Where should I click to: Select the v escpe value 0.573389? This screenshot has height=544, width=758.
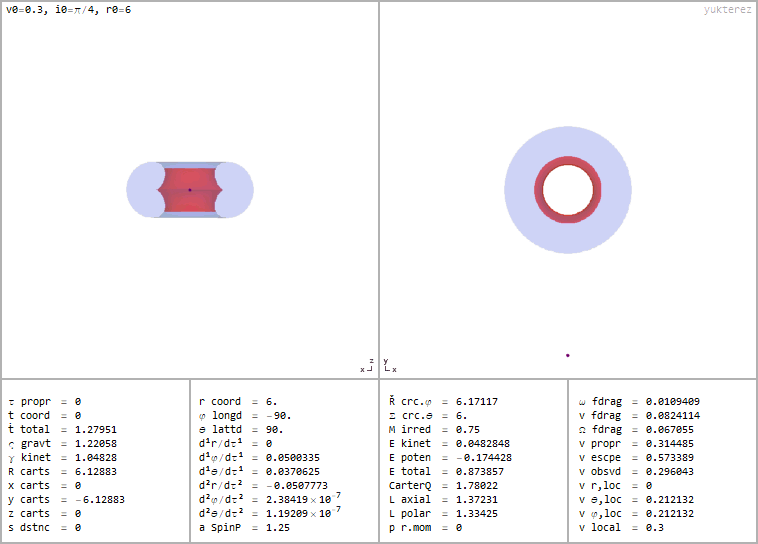pyautogui.click(x=670, y=457)
